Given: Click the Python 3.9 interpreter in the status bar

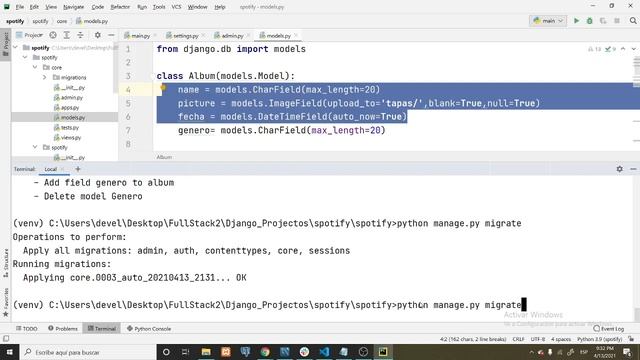Looking at the screenshot, I should (x=599, y=339).
